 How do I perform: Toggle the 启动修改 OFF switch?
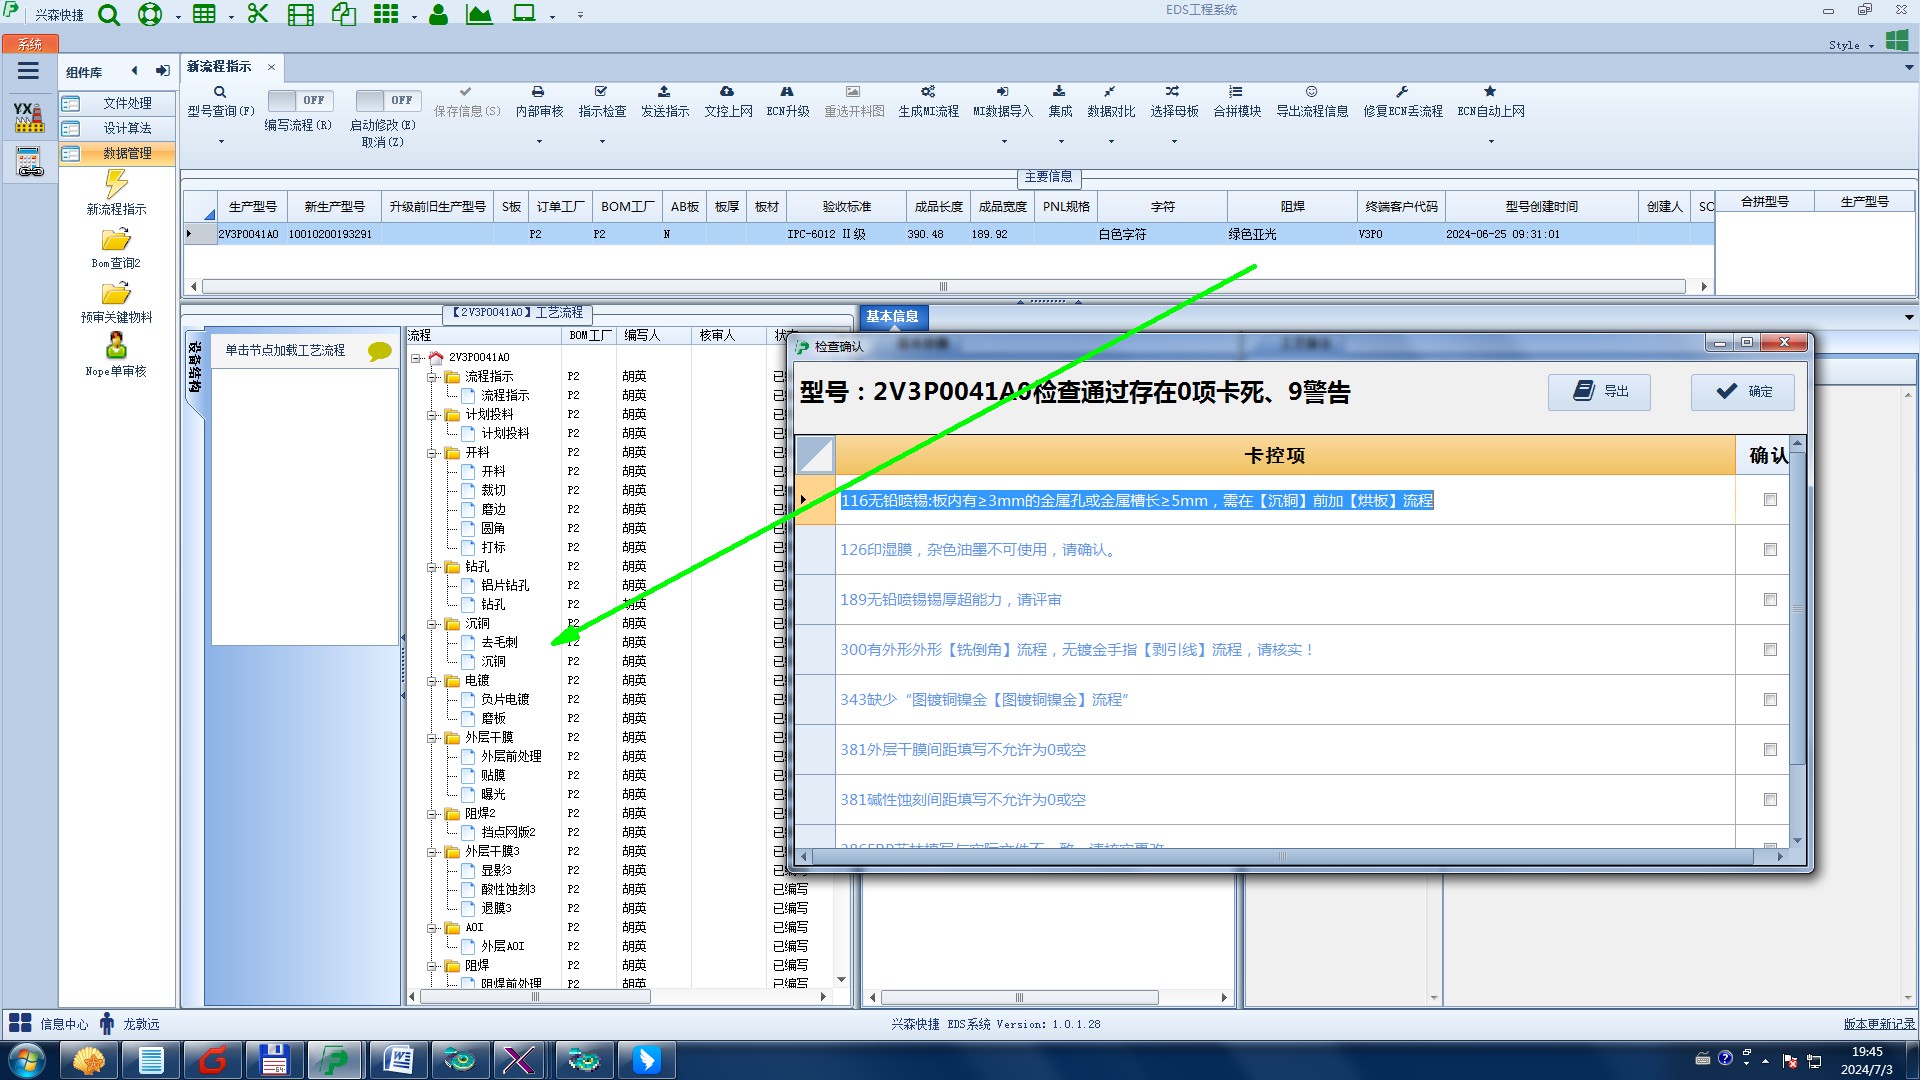coord(388,100)
